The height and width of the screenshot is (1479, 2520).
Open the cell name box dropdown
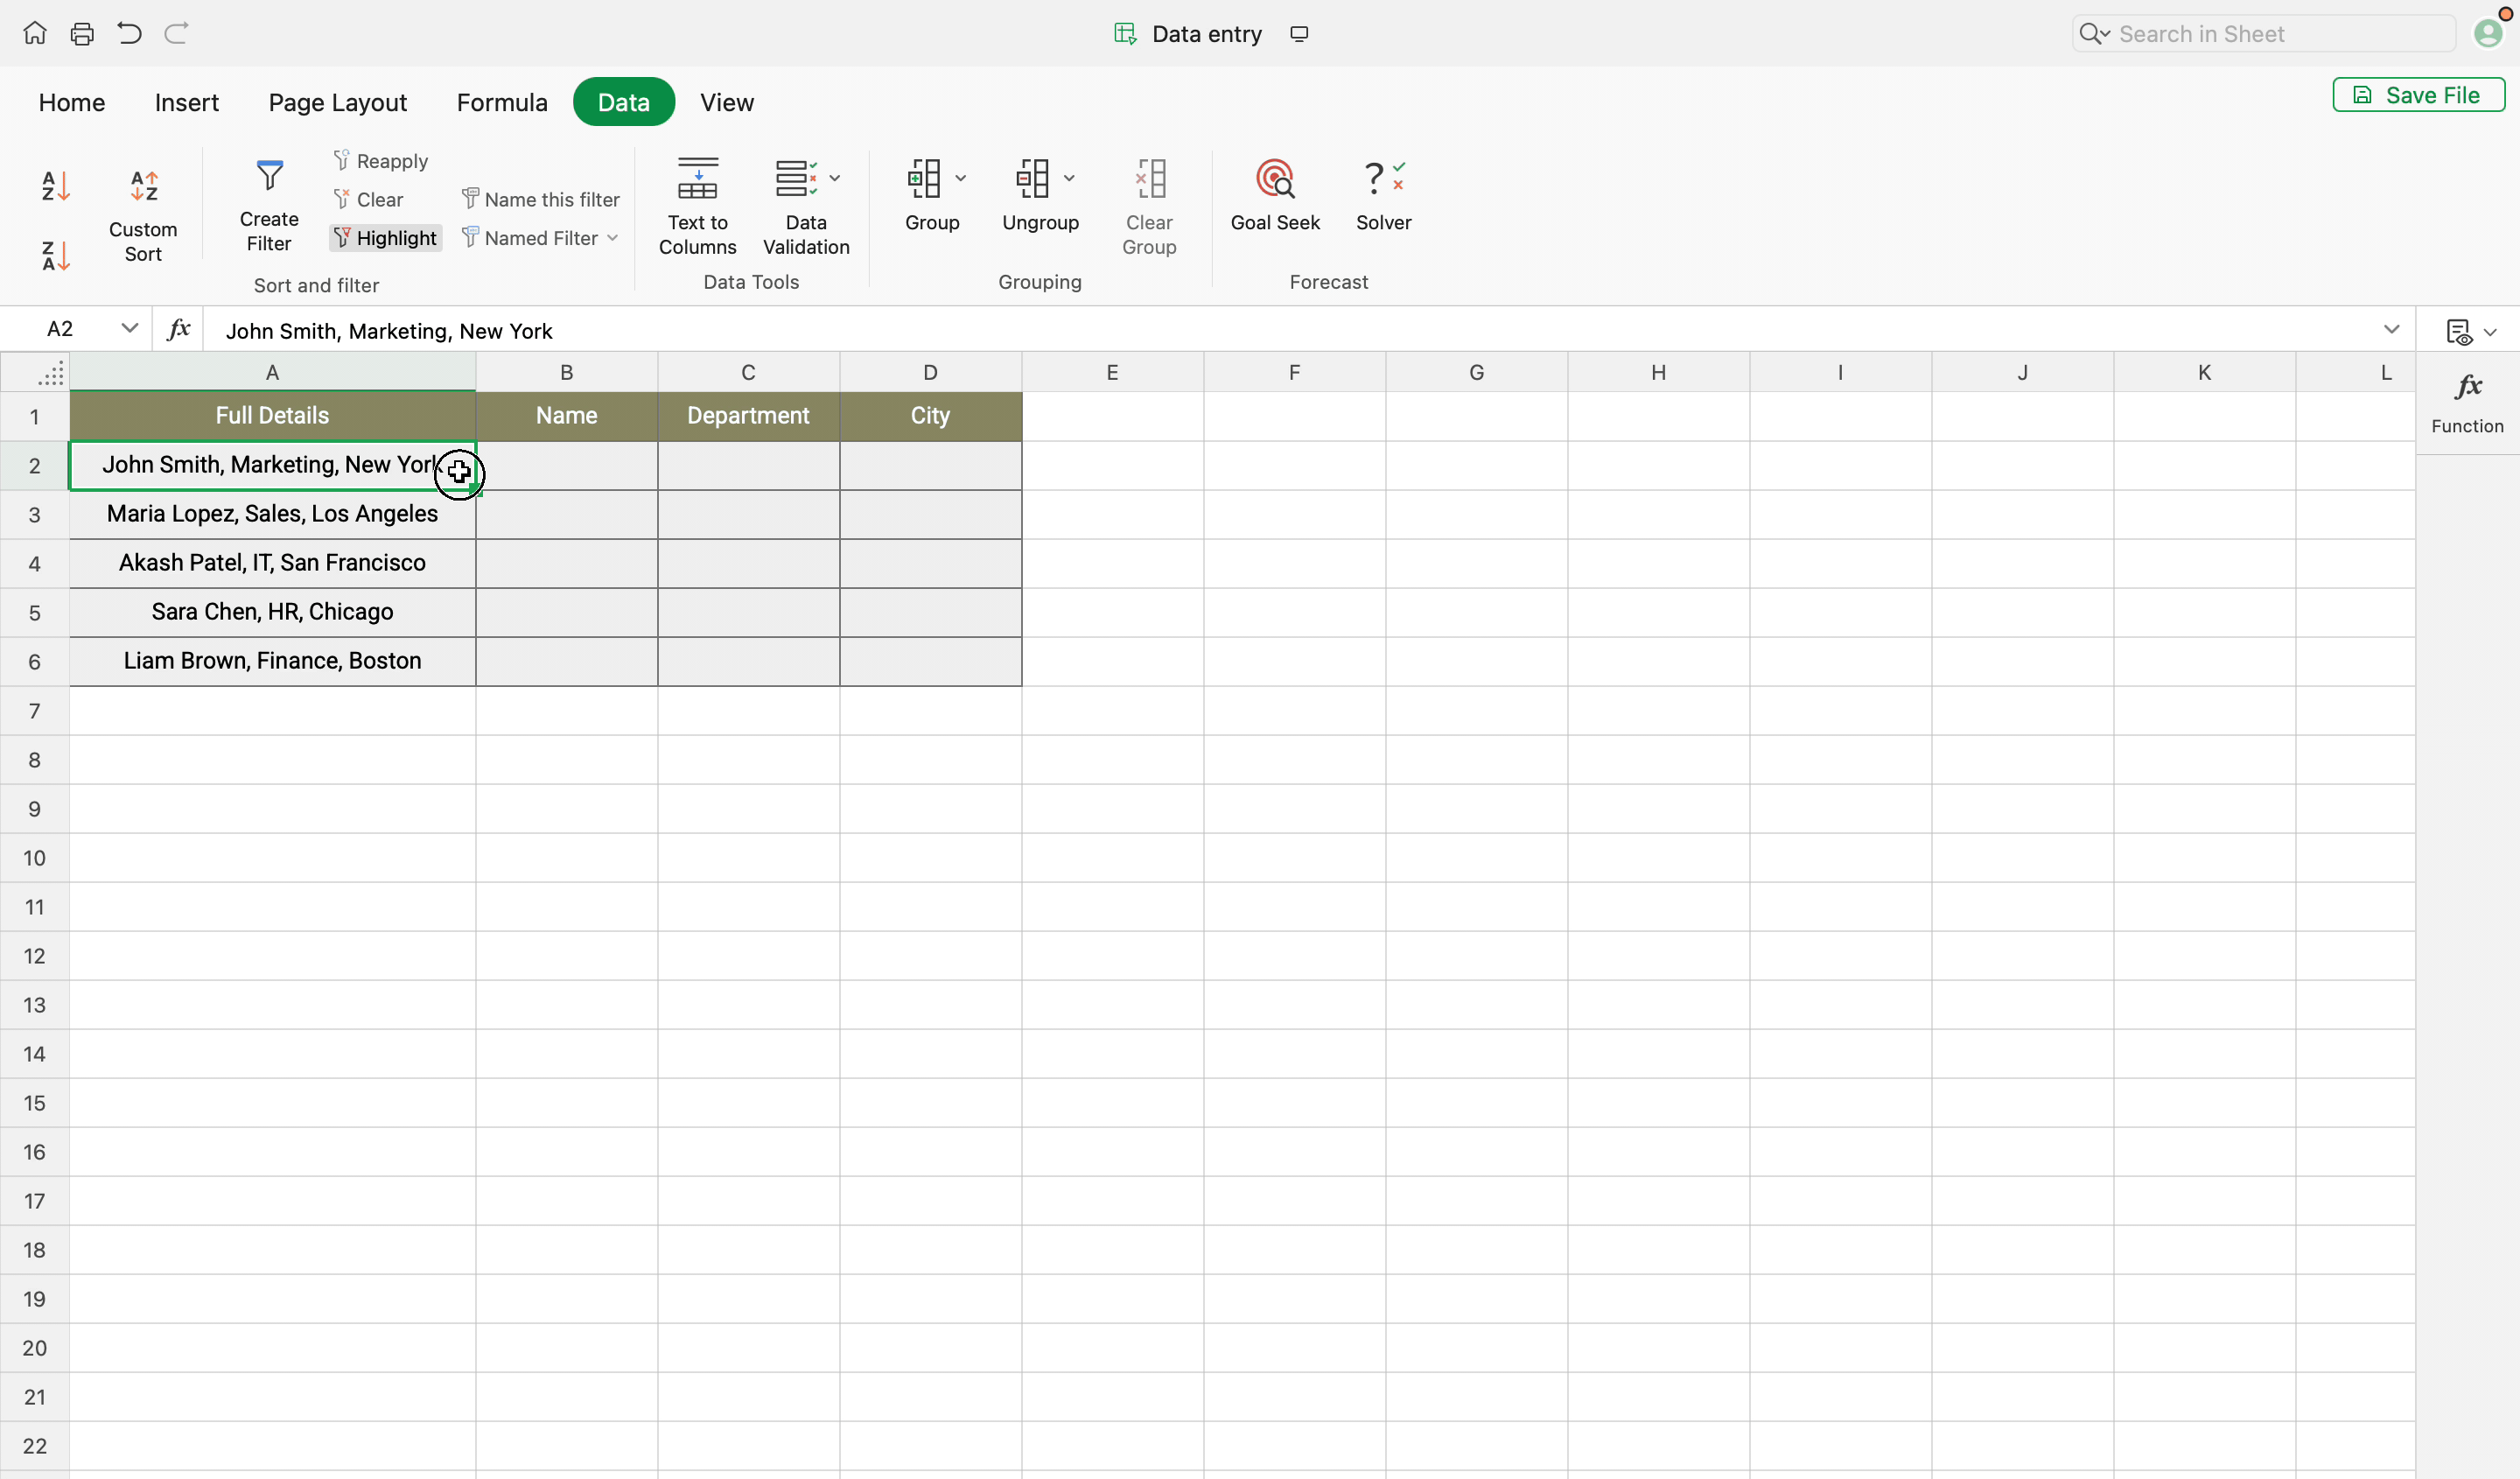(129, 329)
